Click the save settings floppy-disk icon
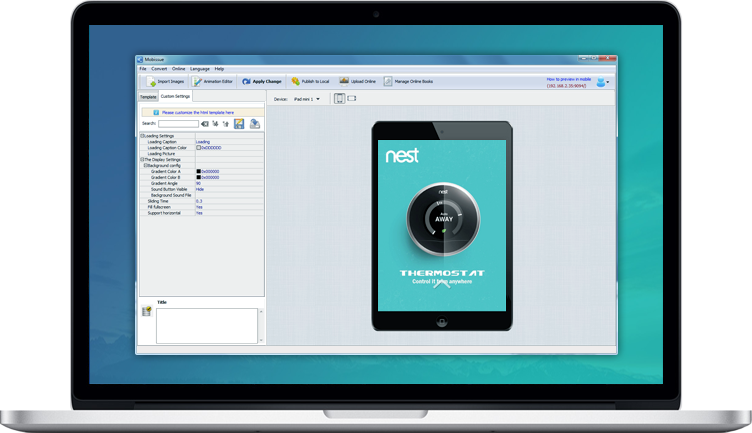The height and width of the screenshot is (433, 752). pyautogui.click(x=239, y=124)
